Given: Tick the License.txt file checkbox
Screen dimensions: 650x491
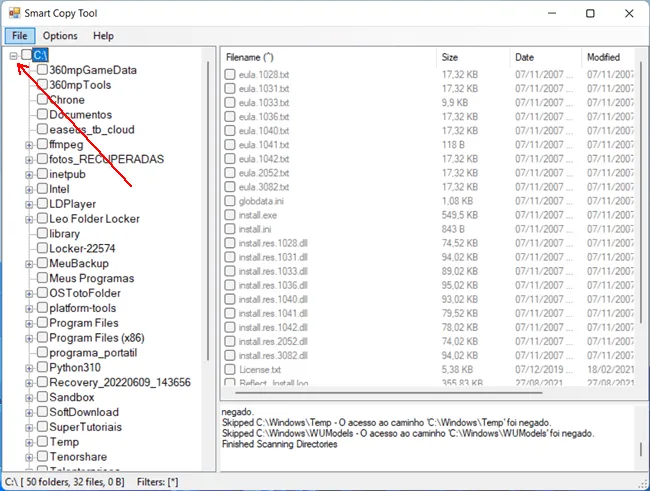Looking at the screenshot, I should (x=230, y=369).
